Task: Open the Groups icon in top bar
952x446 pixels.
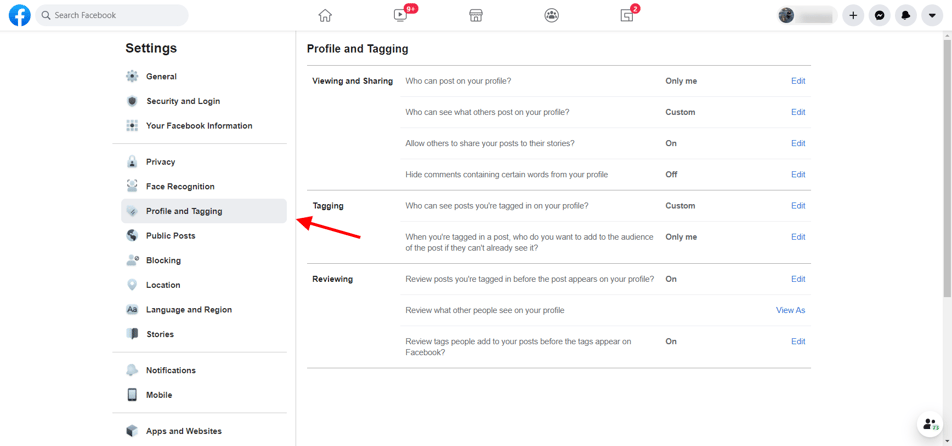Action: point(551,16)
